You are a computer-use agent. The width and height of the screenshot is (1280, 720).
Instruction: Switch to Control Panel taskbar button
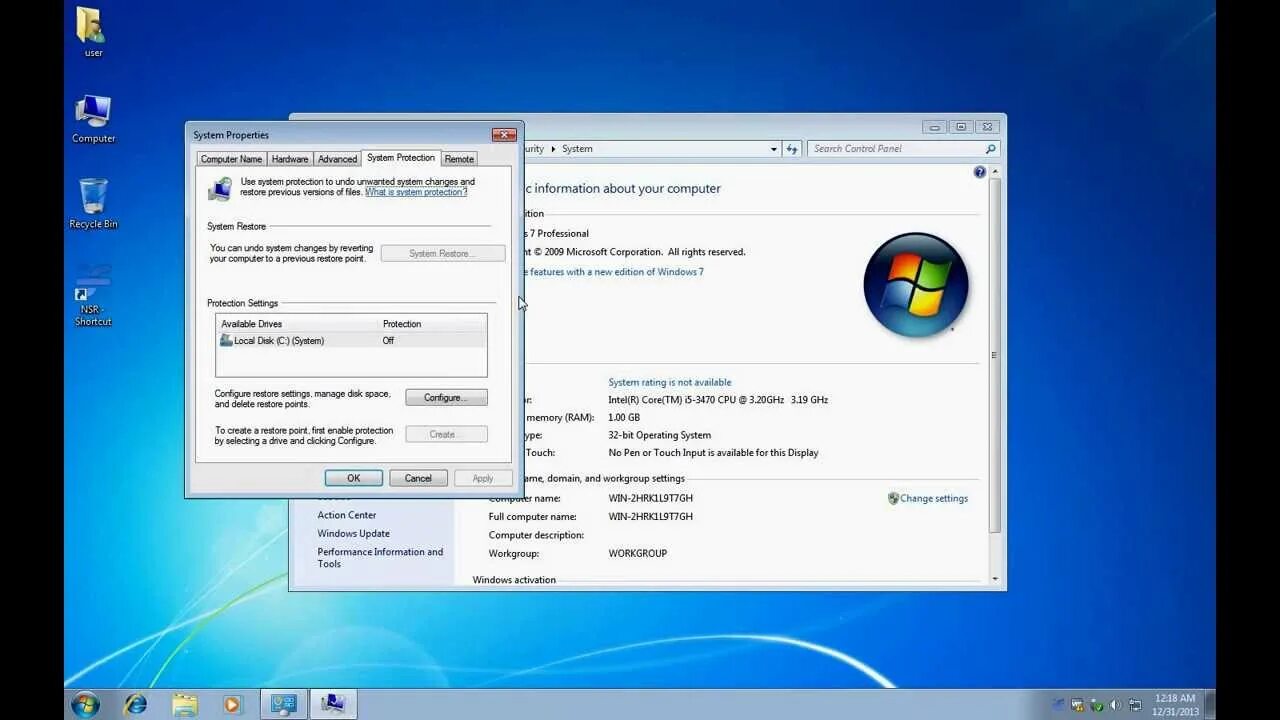pos(284,704)
